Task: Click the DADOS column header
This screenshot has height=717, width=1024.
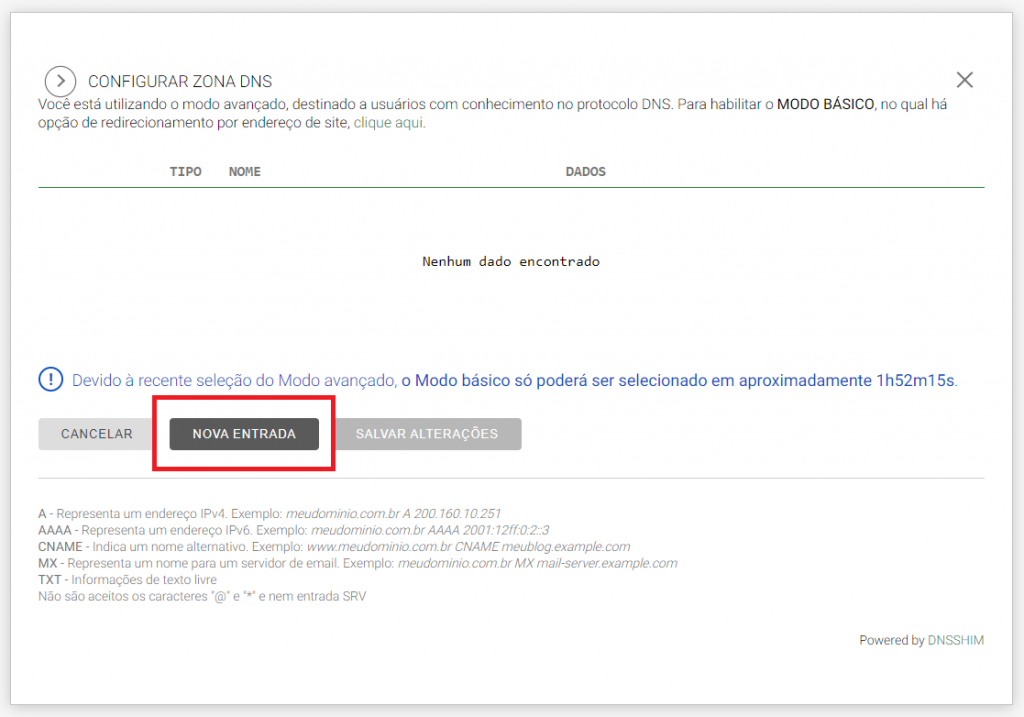Action: (x=585, y=171)
